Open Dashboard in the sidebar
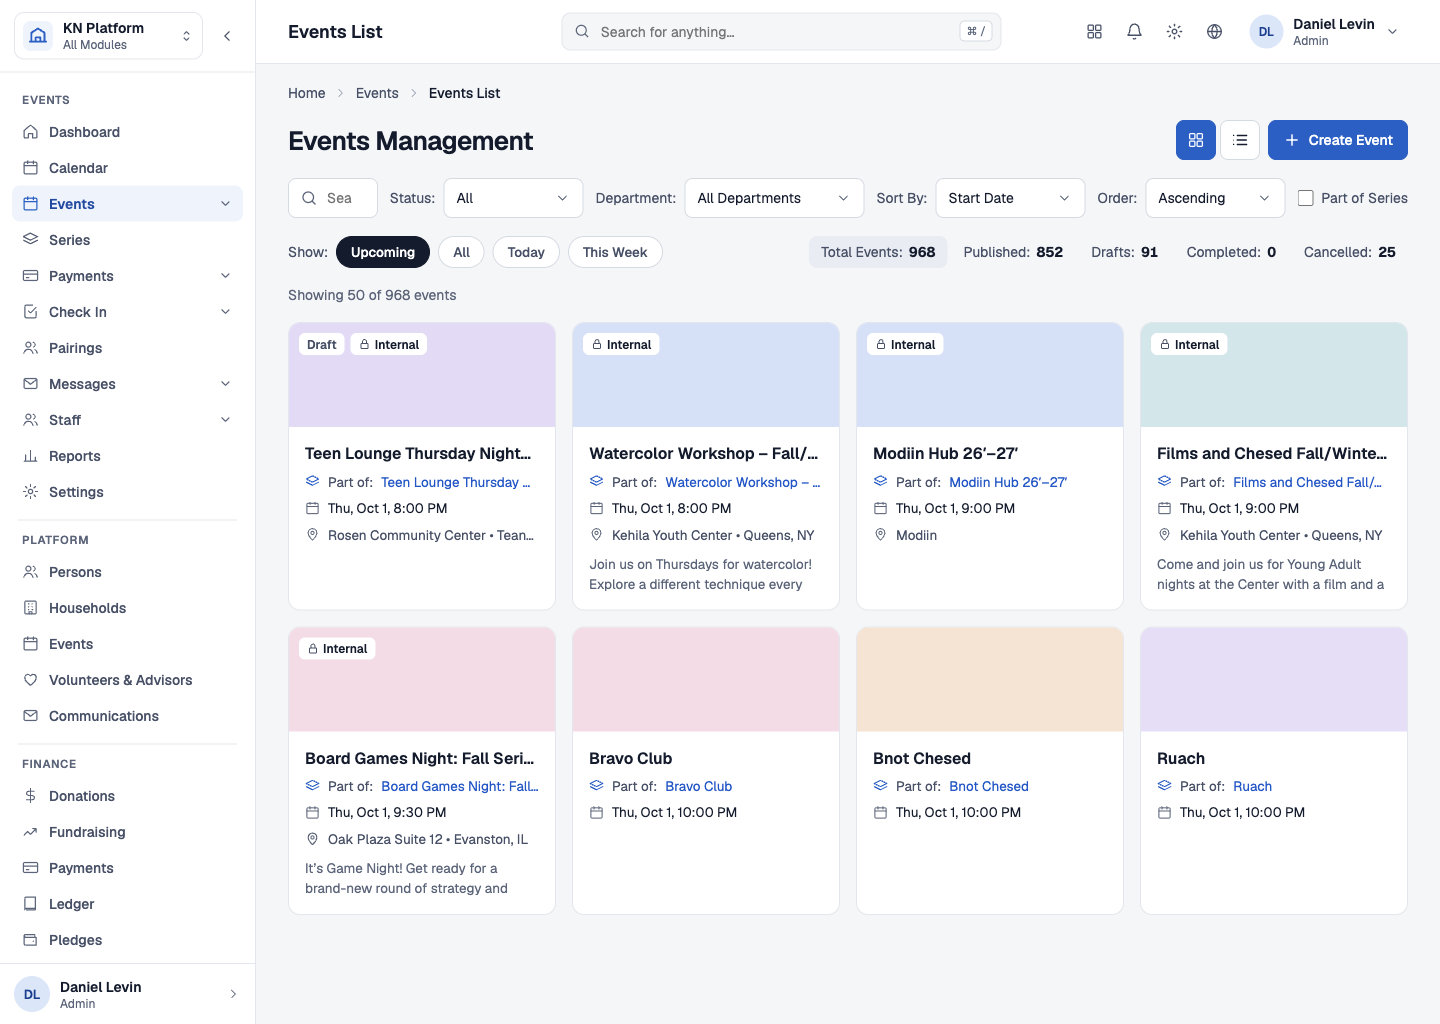Image resolution: width=1440 pixels, height=1024 pixels. 128,132
